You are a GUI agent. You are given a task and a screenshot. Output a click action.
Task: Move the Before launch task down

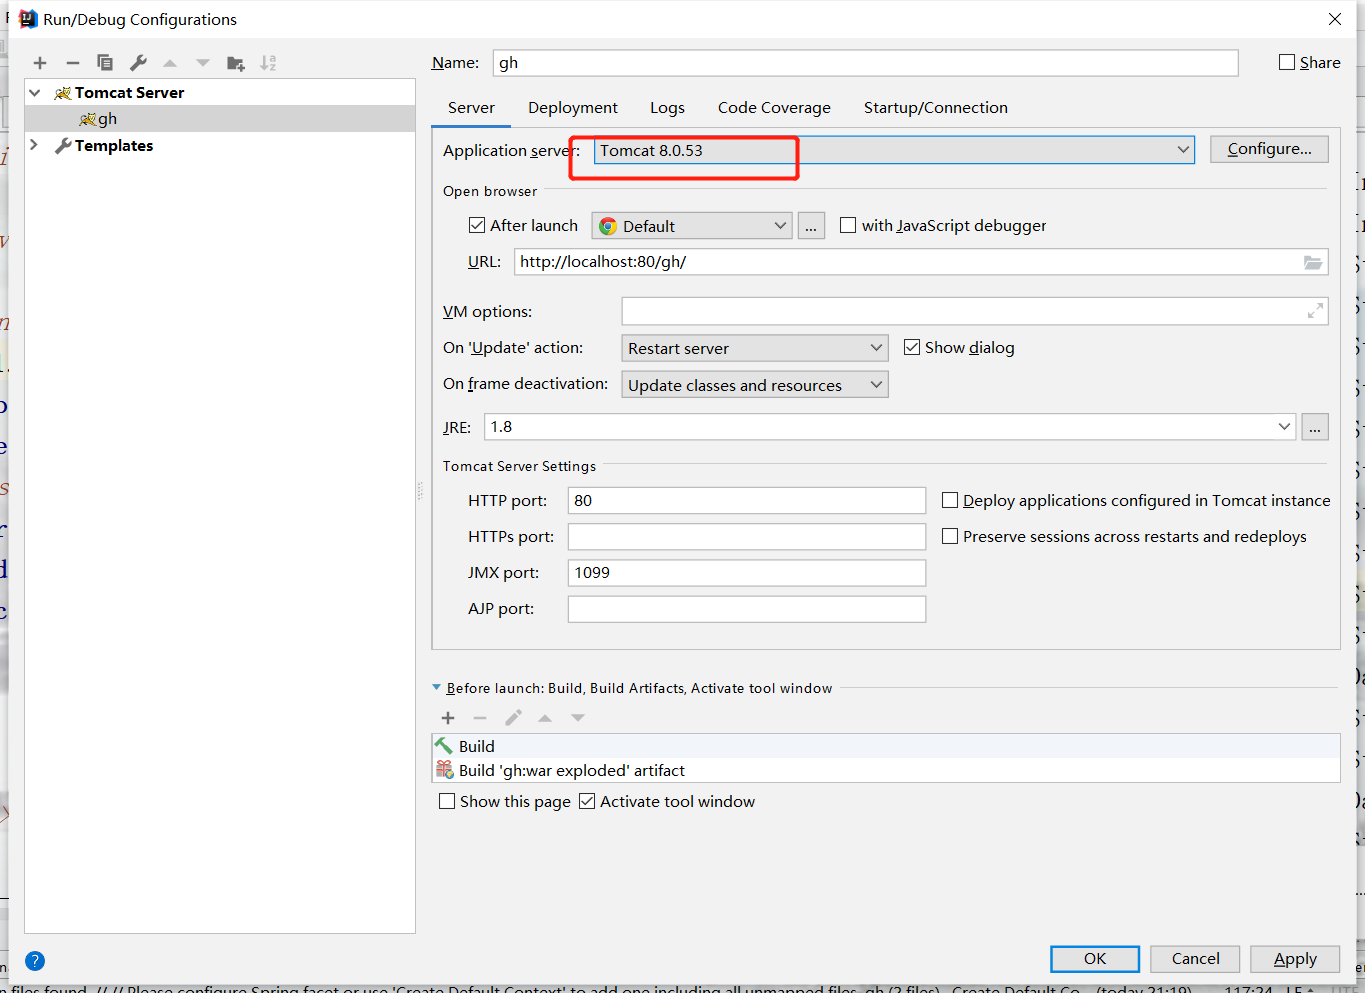pos(578,718)
